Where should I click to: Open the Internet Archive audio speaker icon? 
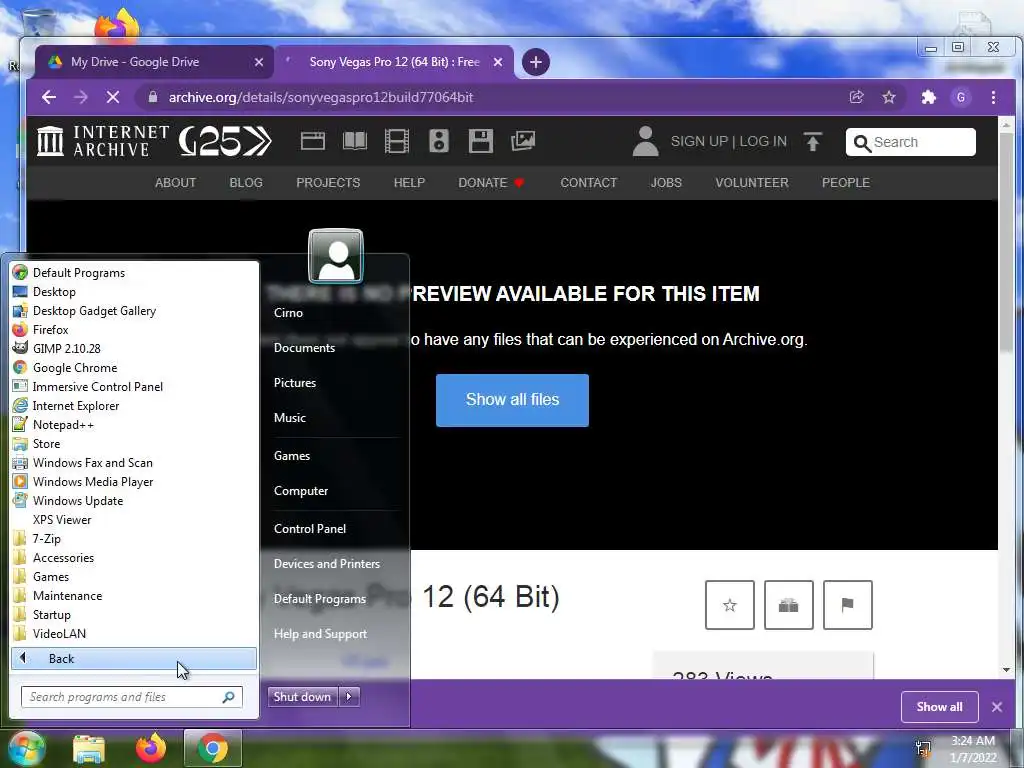click(x=439, y=141)
